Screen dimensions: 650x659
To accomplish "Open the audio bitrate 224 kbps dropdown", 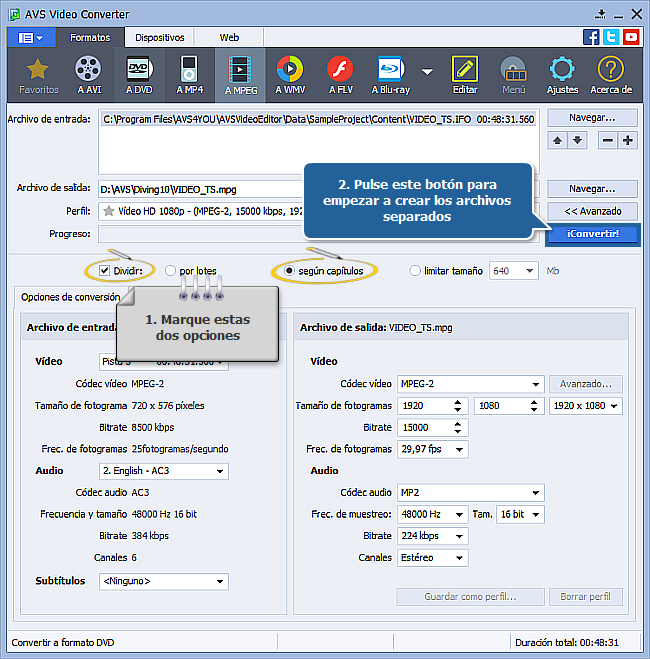I will pyautogui.click(x=432, y=536).
